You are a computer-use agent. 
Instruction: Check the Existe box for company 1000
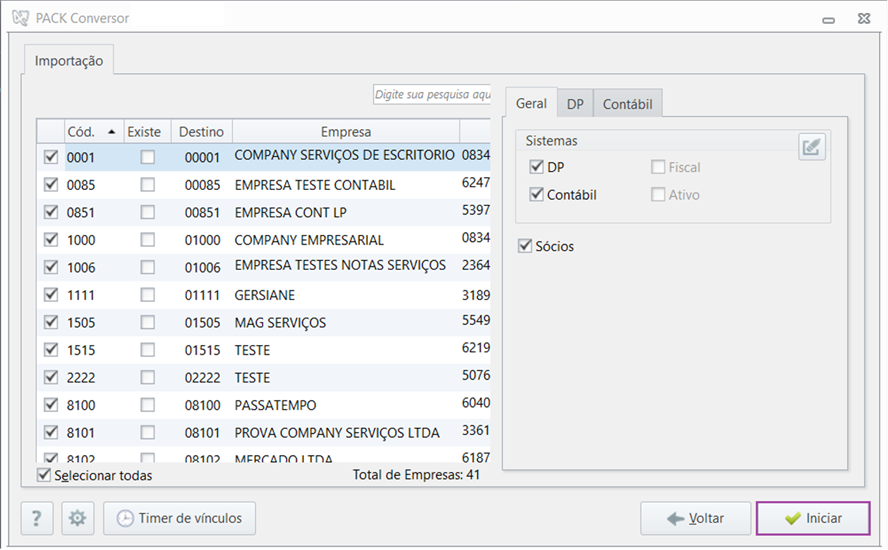(148, 240)
